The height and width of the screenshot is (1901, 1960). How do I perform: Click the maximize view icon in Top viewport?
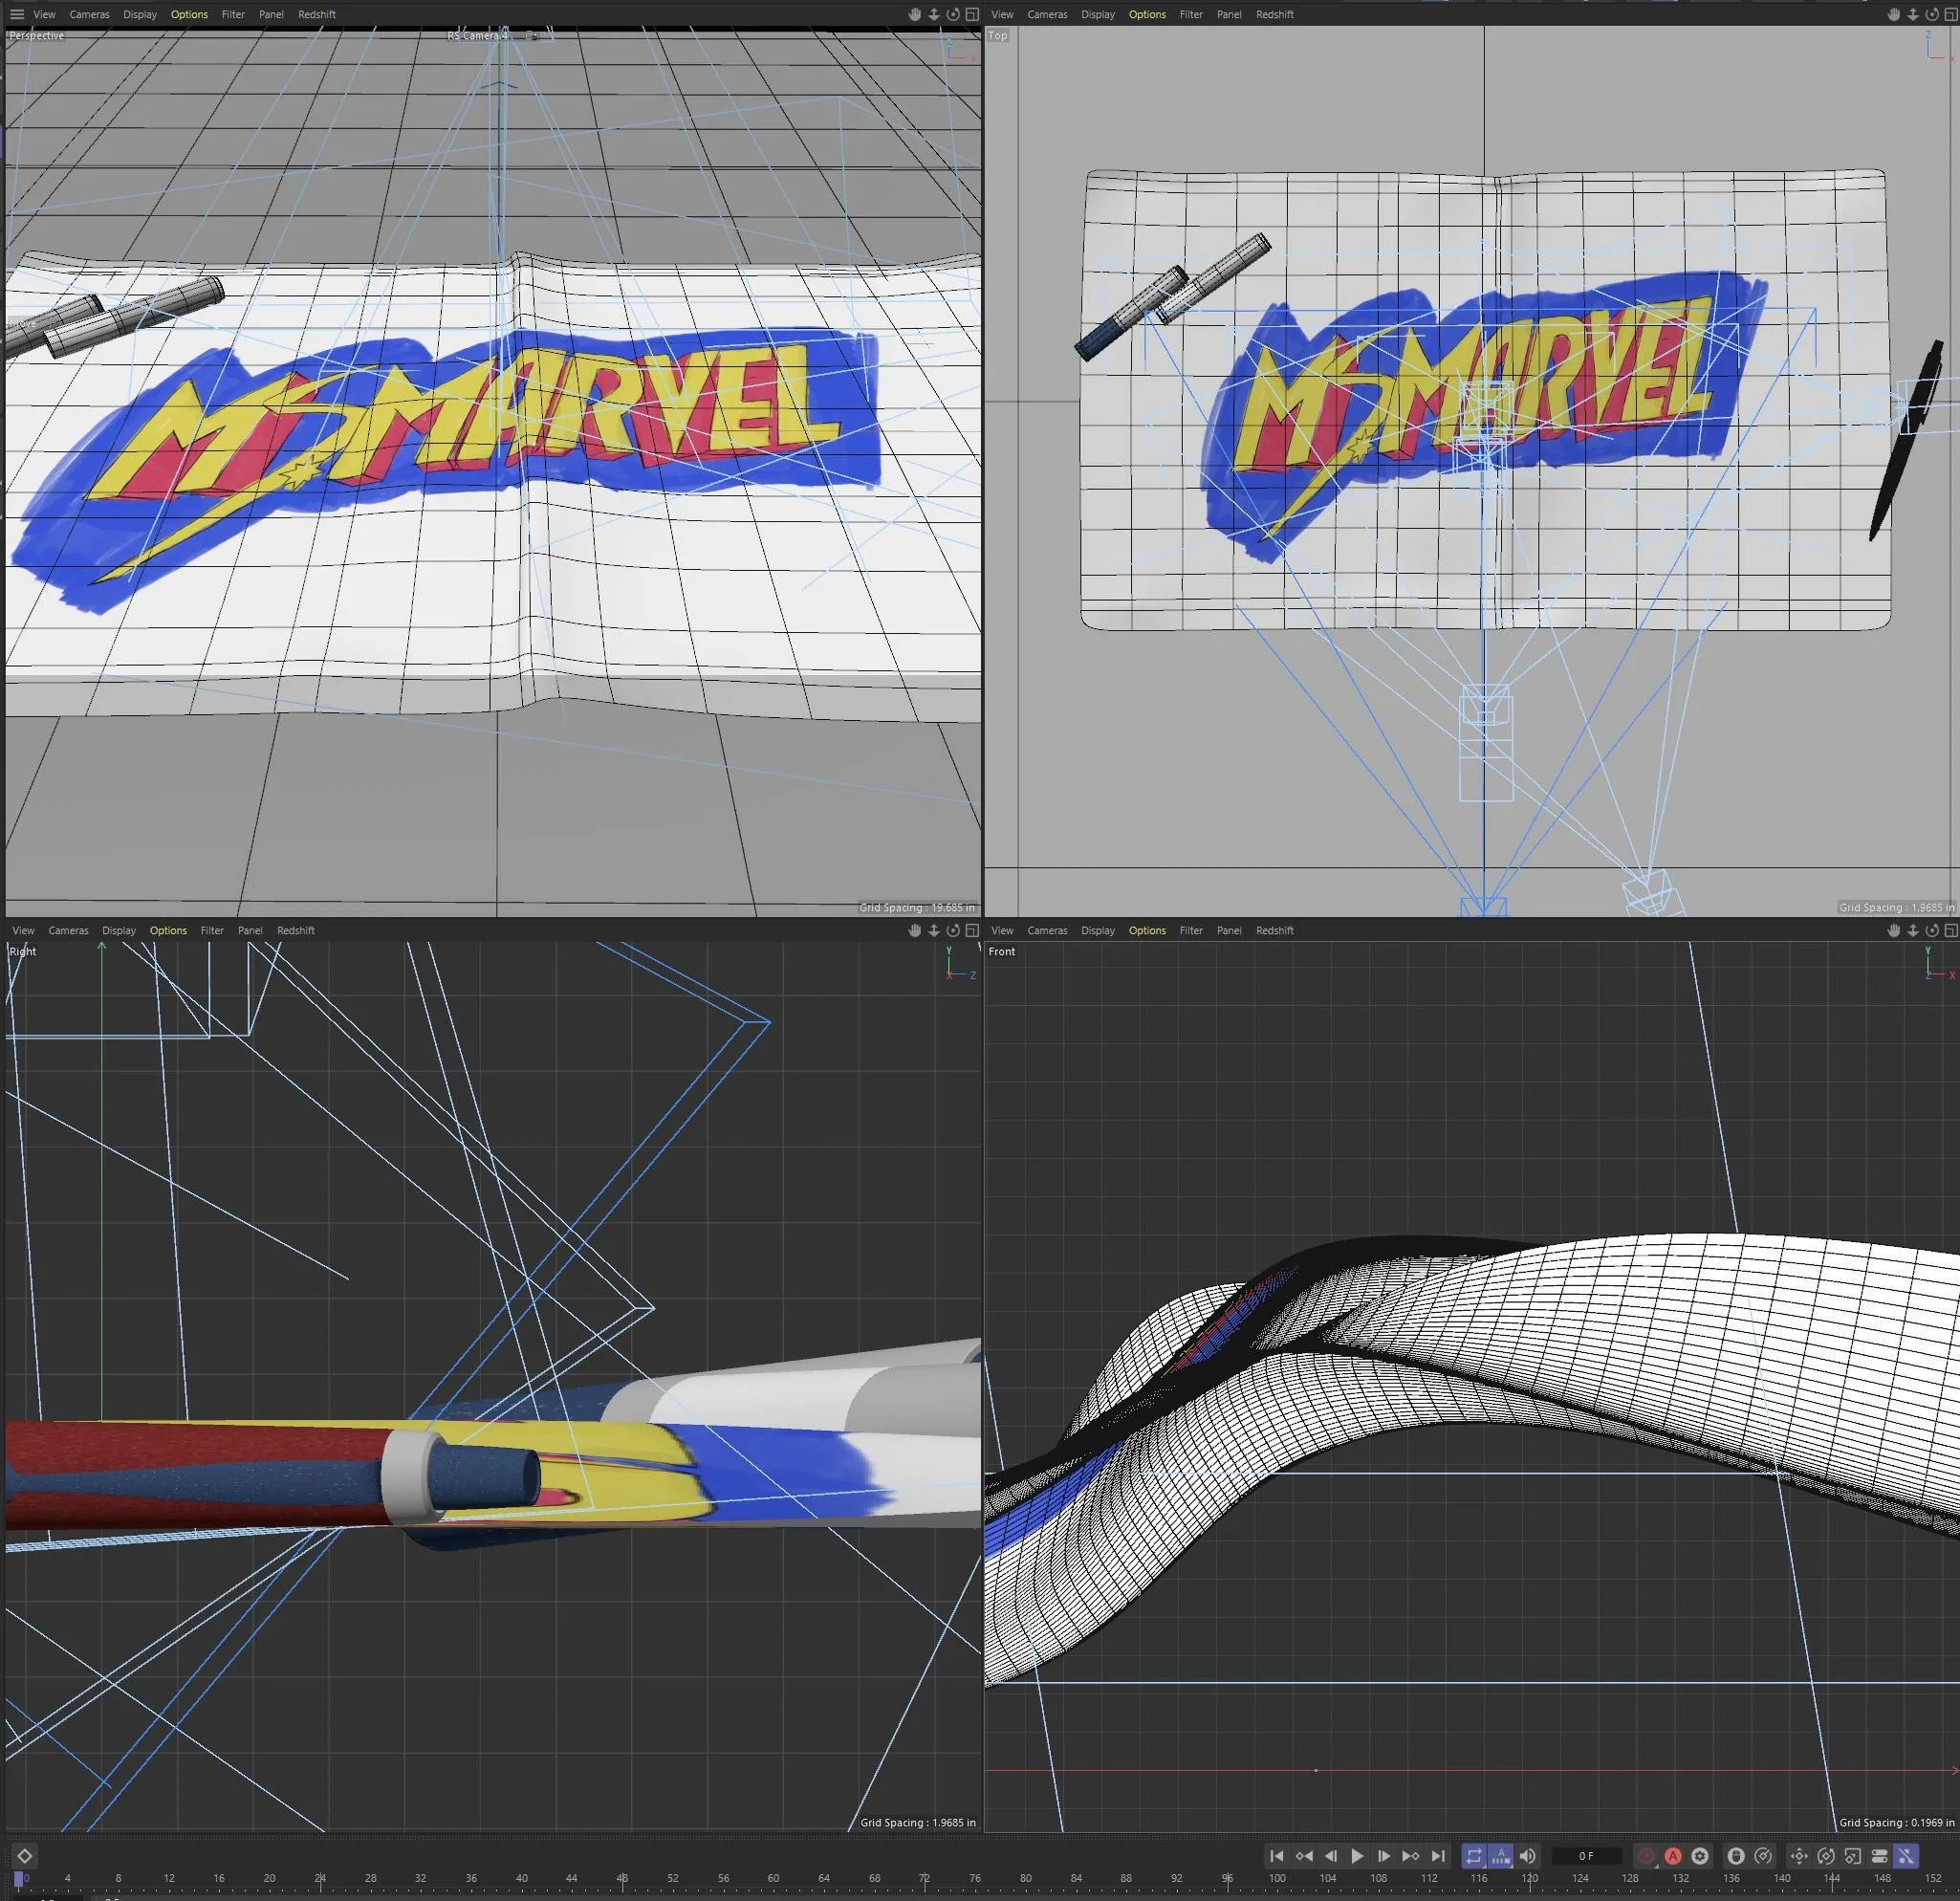[1950, 14]
